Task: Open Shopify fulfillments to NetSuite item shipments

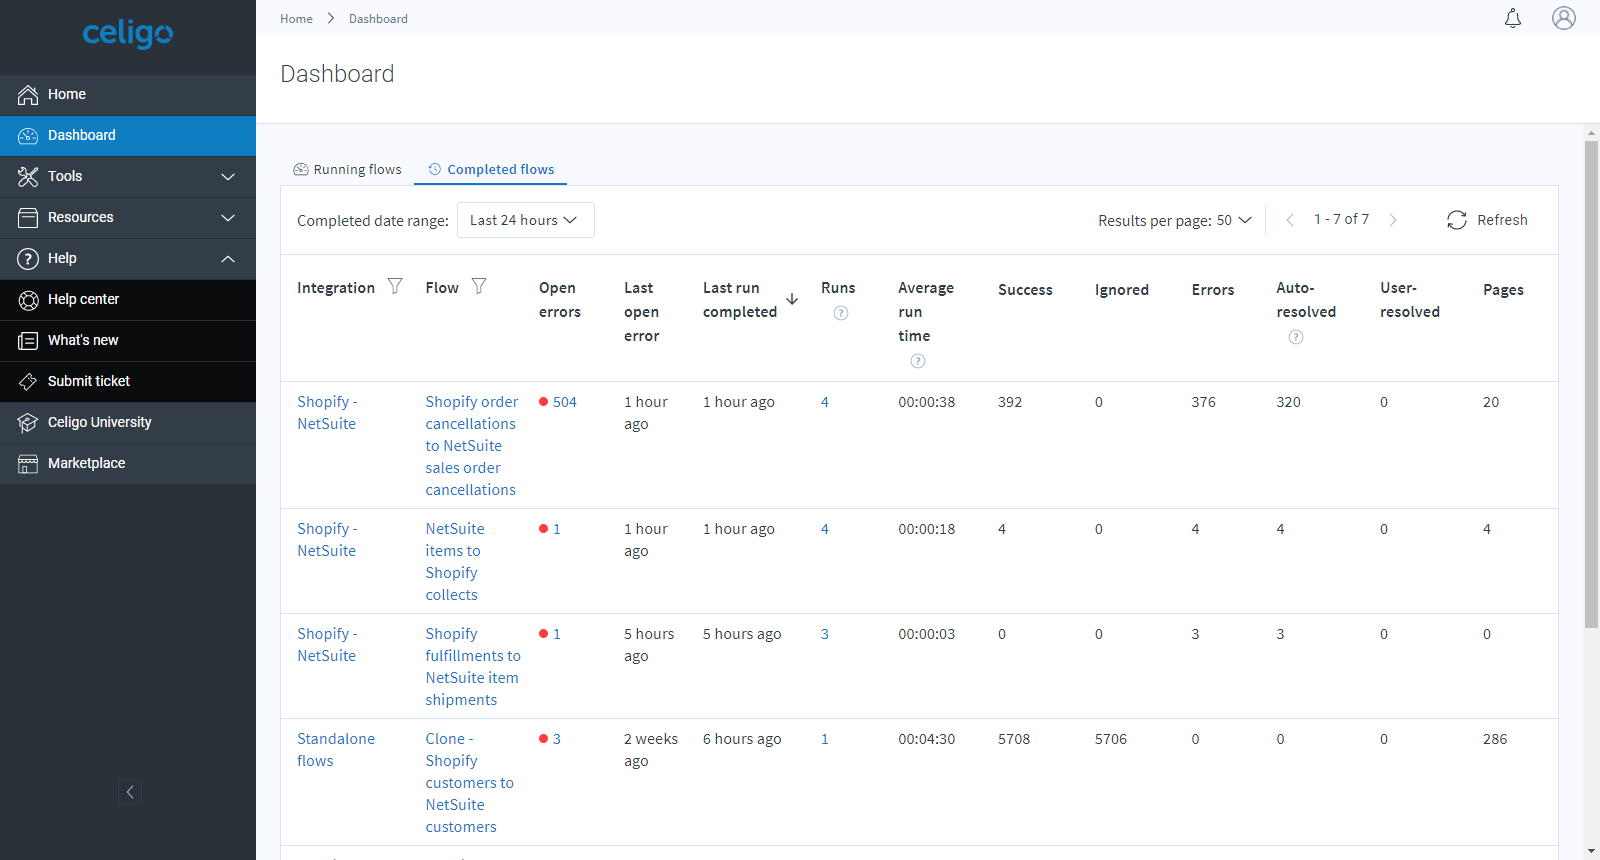Action: pyautogui.click(x=473, y=667)
